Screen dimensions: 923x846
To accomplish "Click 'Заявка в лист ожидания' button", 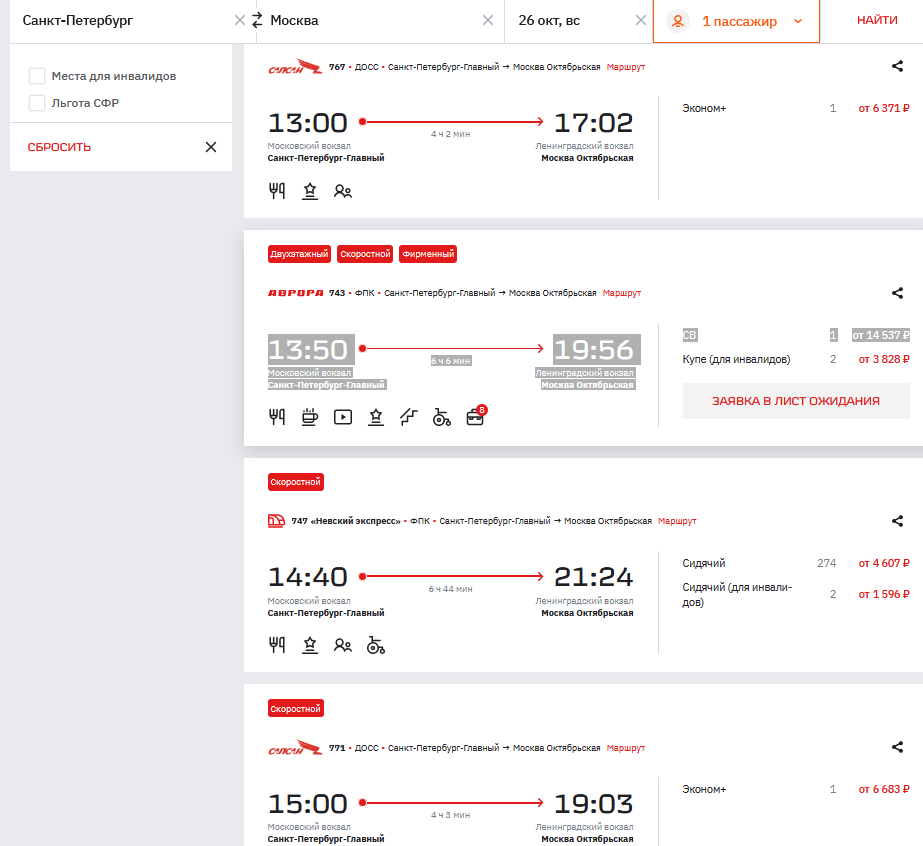I will [795, 401].
